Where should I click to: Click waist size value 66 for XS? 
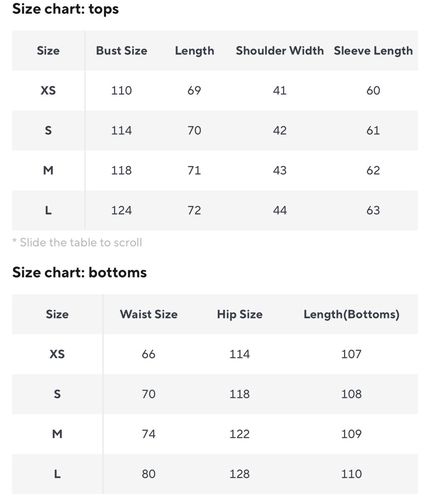(x=148, y=354)
